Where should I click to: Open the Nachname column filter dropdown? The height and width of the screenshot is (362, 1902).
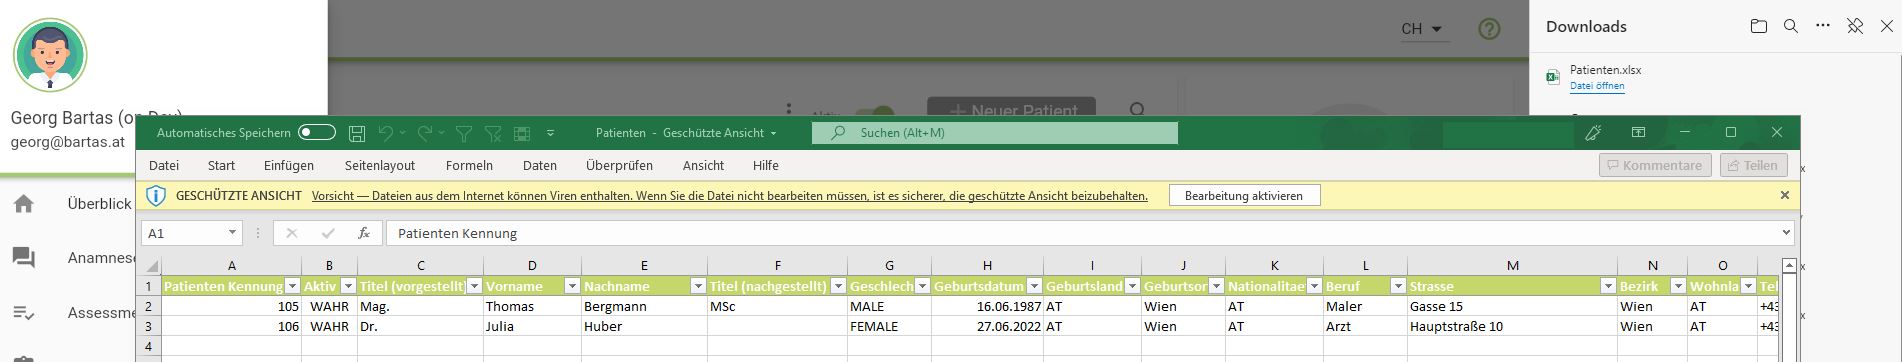click(697, 286)
